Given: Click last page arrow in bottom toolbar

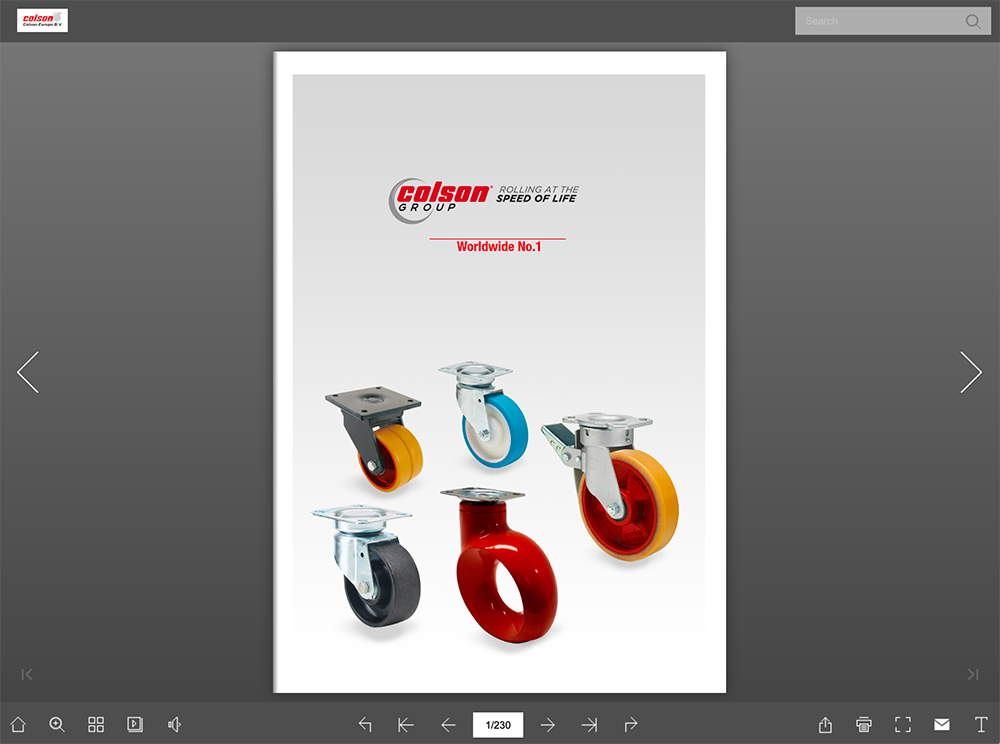Looking at the screenshot, I should (589, 724).
